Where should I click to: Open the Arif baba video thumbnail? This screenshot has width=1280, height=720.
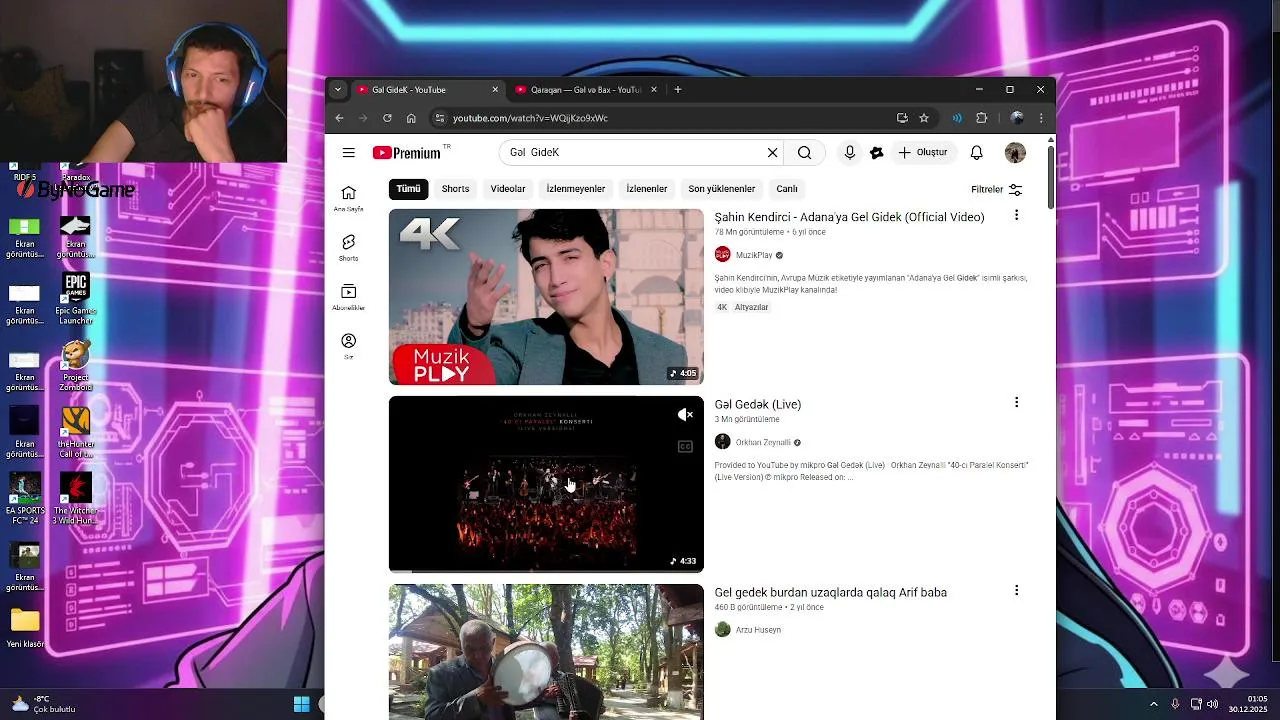pos(546,652)
